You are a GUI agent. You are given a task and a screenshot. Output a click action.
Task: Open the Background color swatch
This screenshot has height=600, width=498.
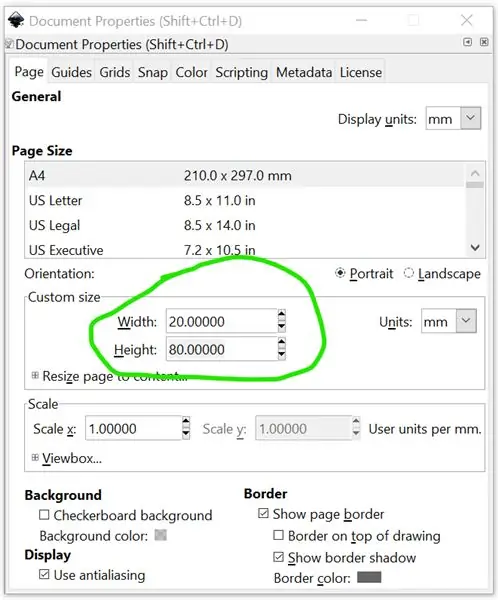(x=161, y=535)
